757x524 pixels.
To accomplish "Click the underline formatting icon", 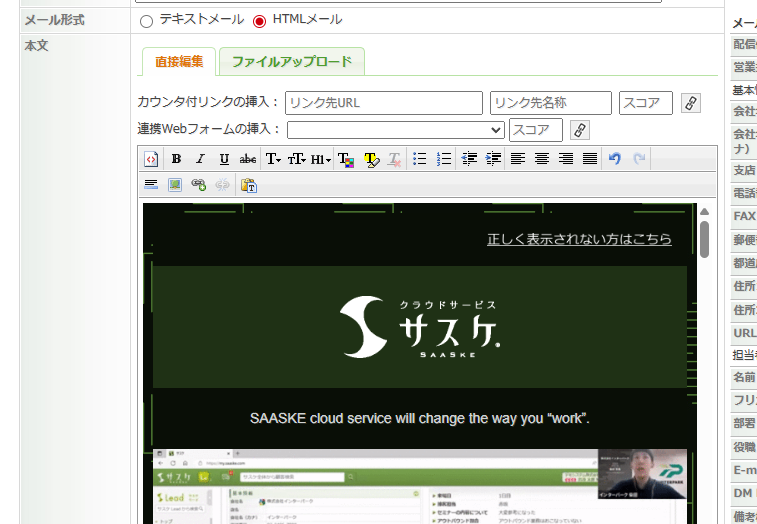I will (224, 159).
